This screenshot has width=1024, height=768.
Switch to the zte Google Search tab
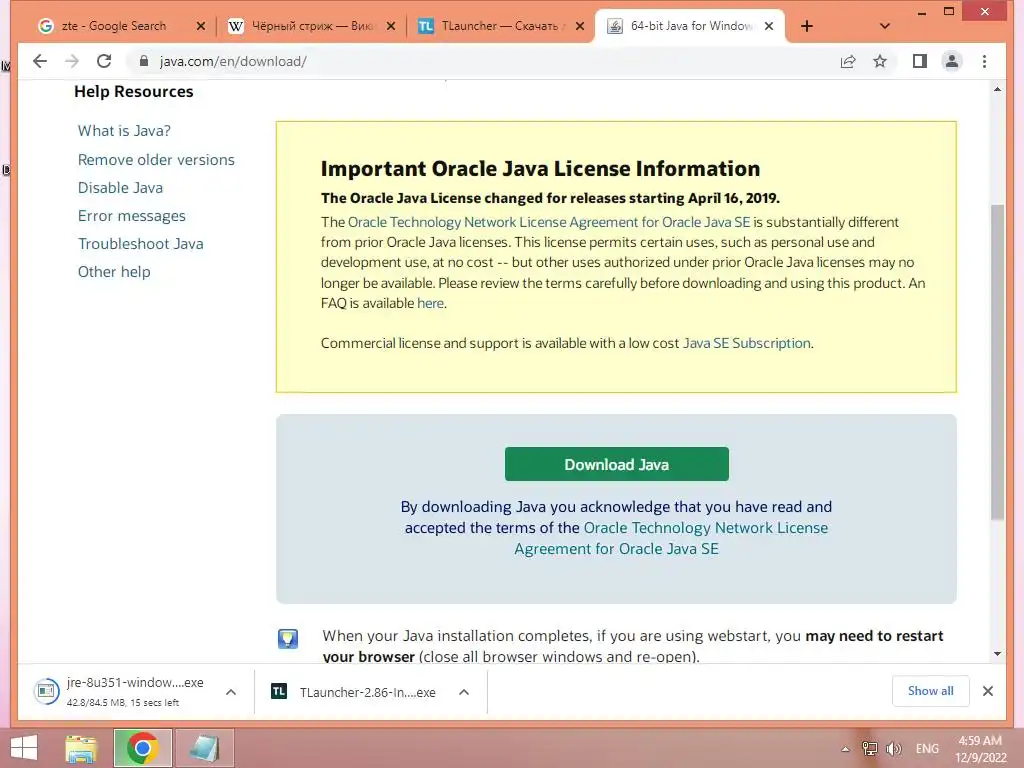114,26
